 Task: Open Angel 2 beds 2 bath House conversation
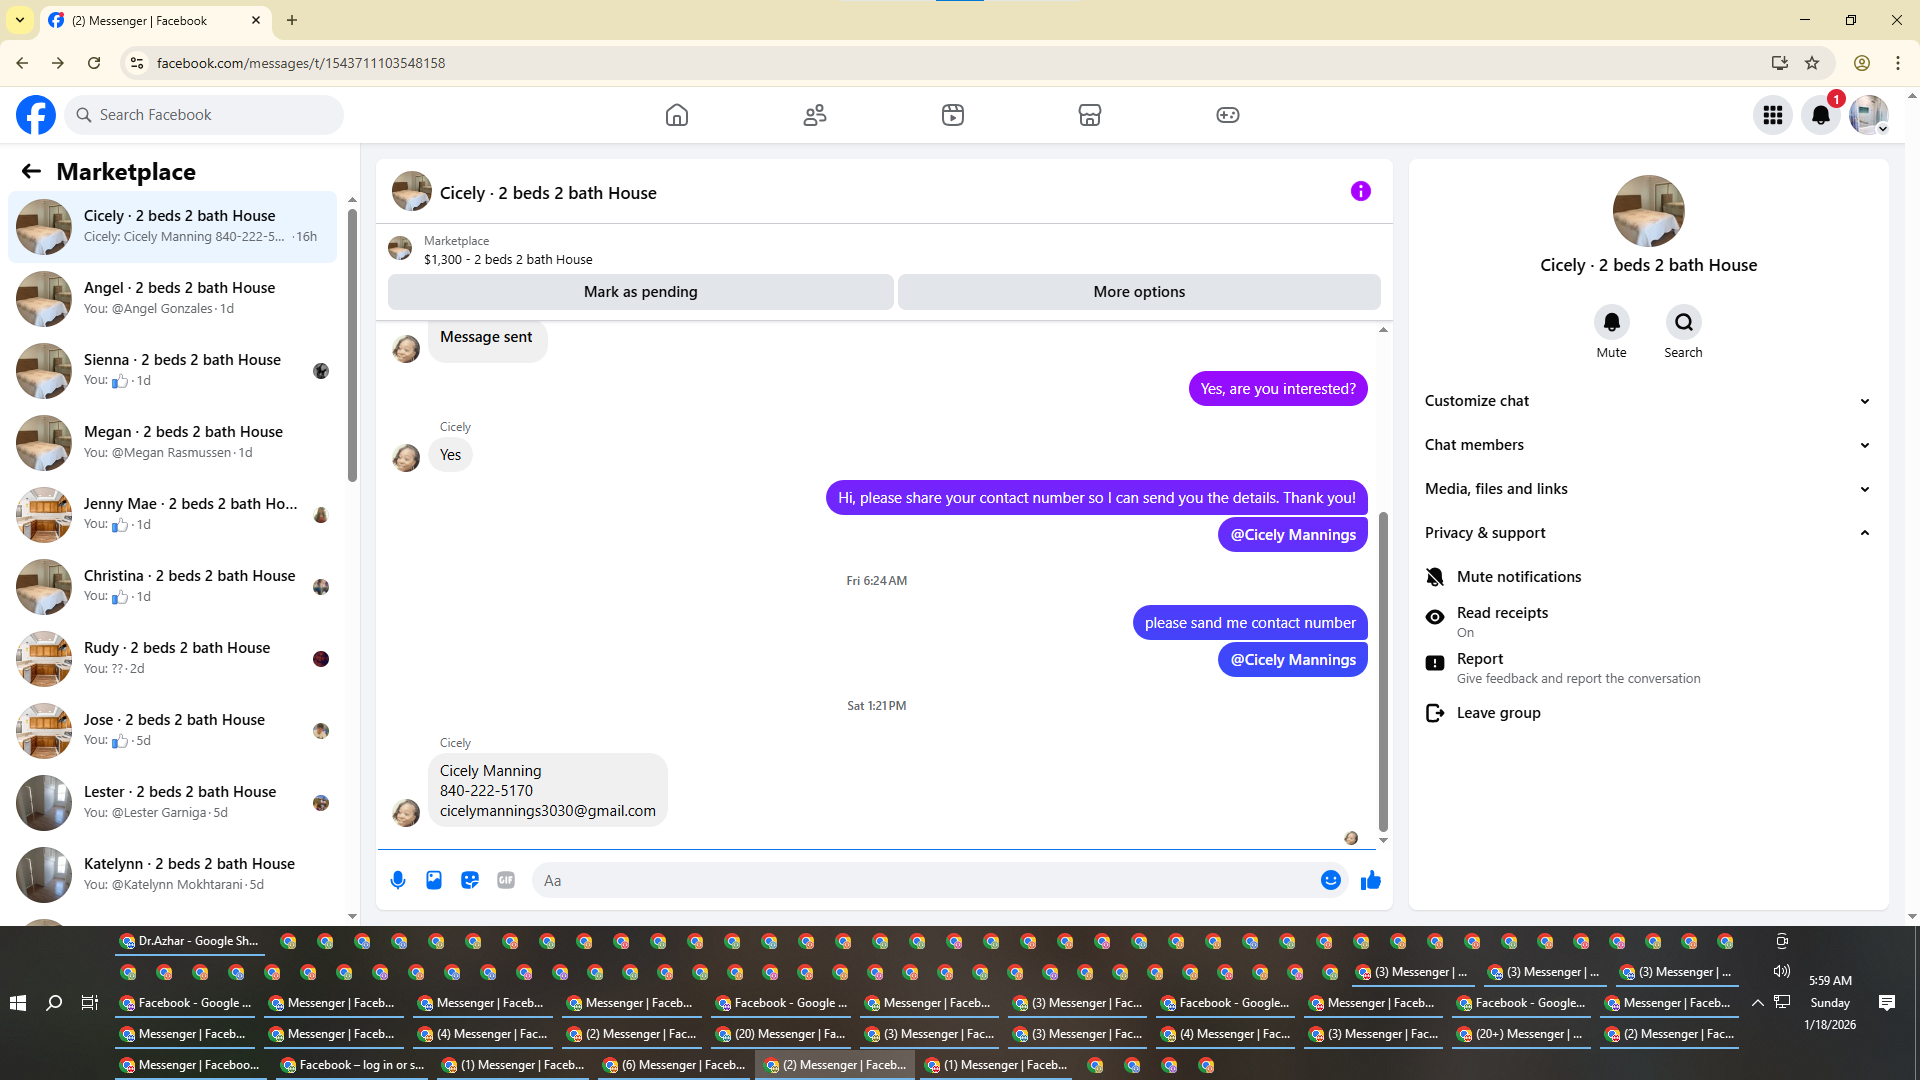coord(178,298)
